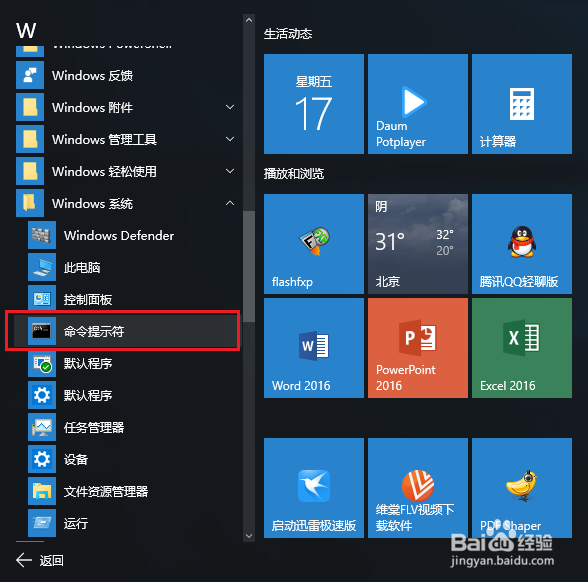Screen dimensions: 588x582
Task: Click the 默认程序 gear icon
Action: tap(42, 395)
